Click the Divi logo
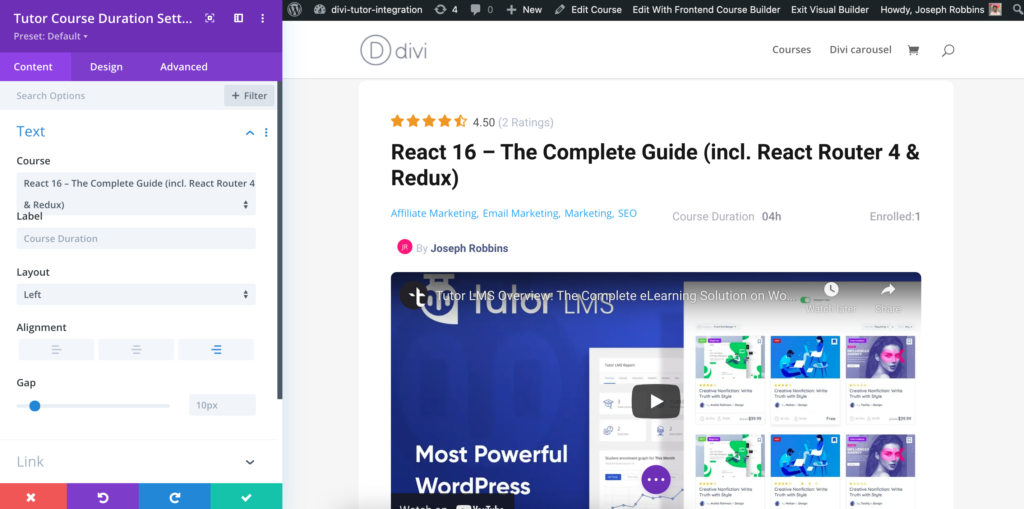 (393, 50)
